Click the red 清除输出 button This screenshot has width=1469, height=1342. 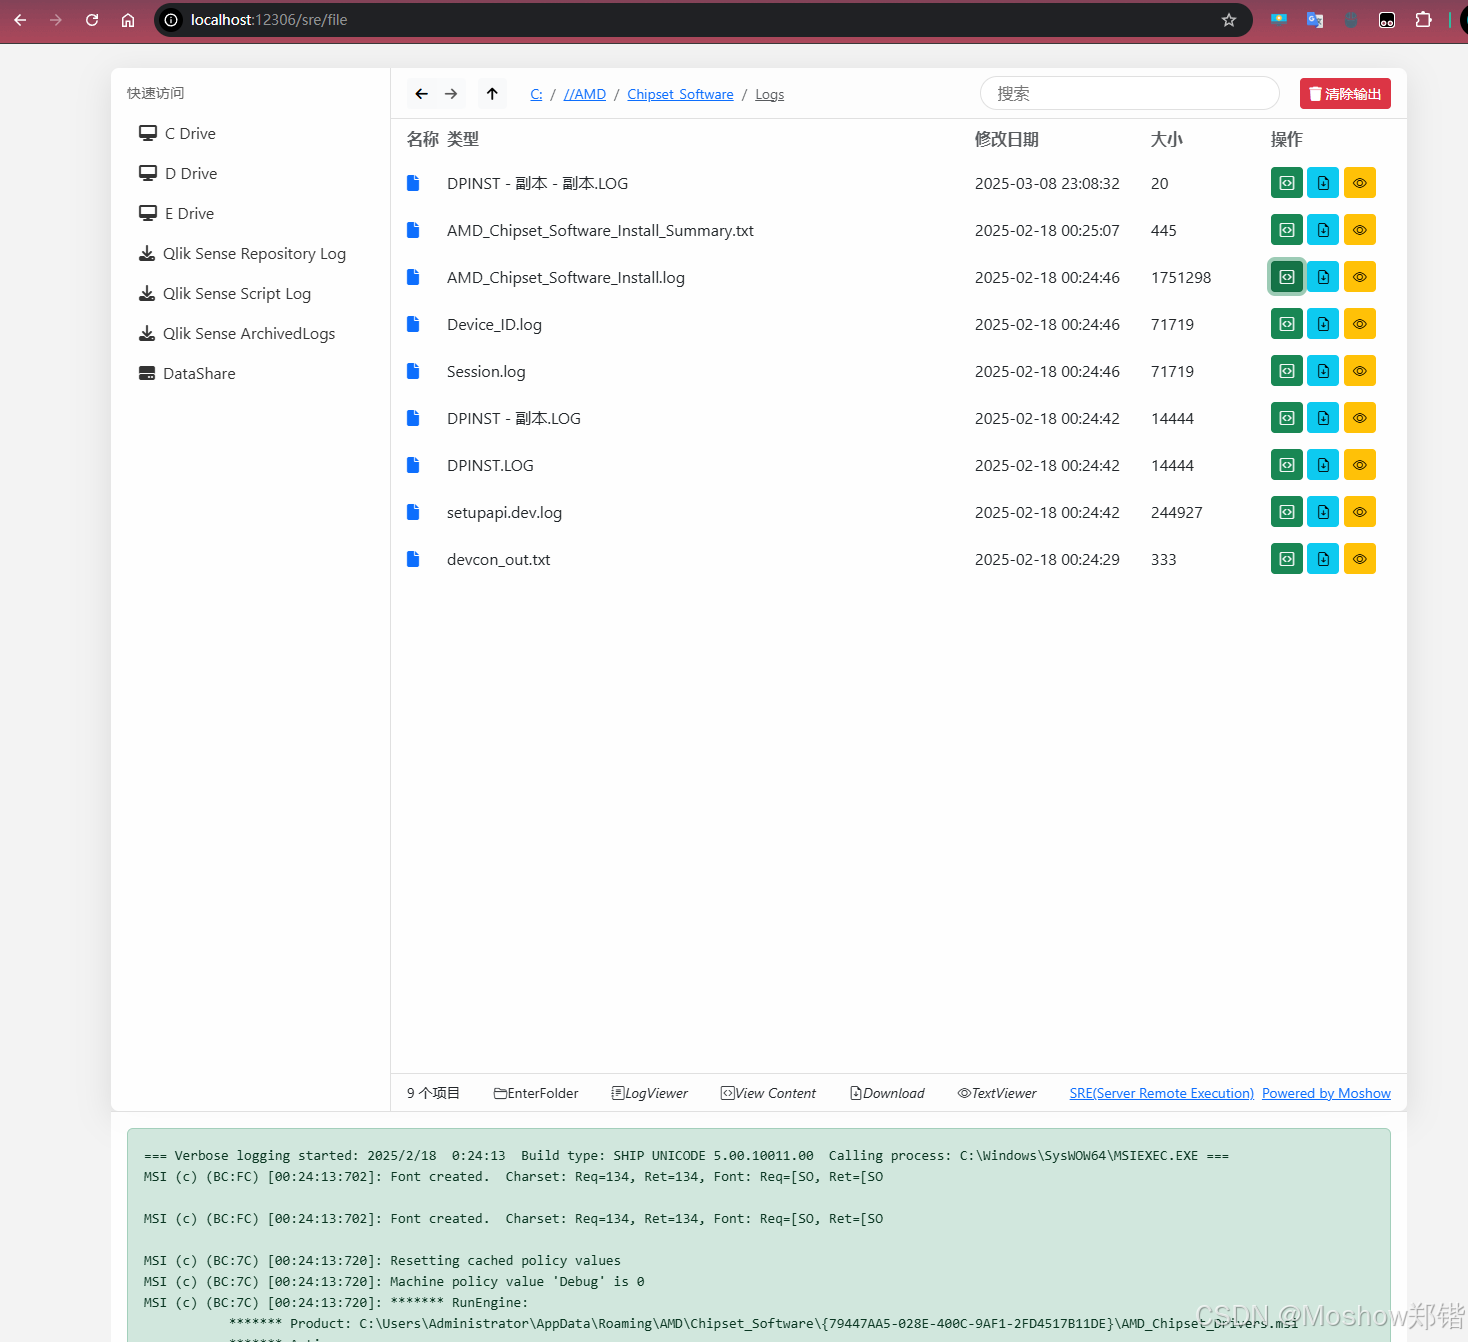tap(1344, 93)
